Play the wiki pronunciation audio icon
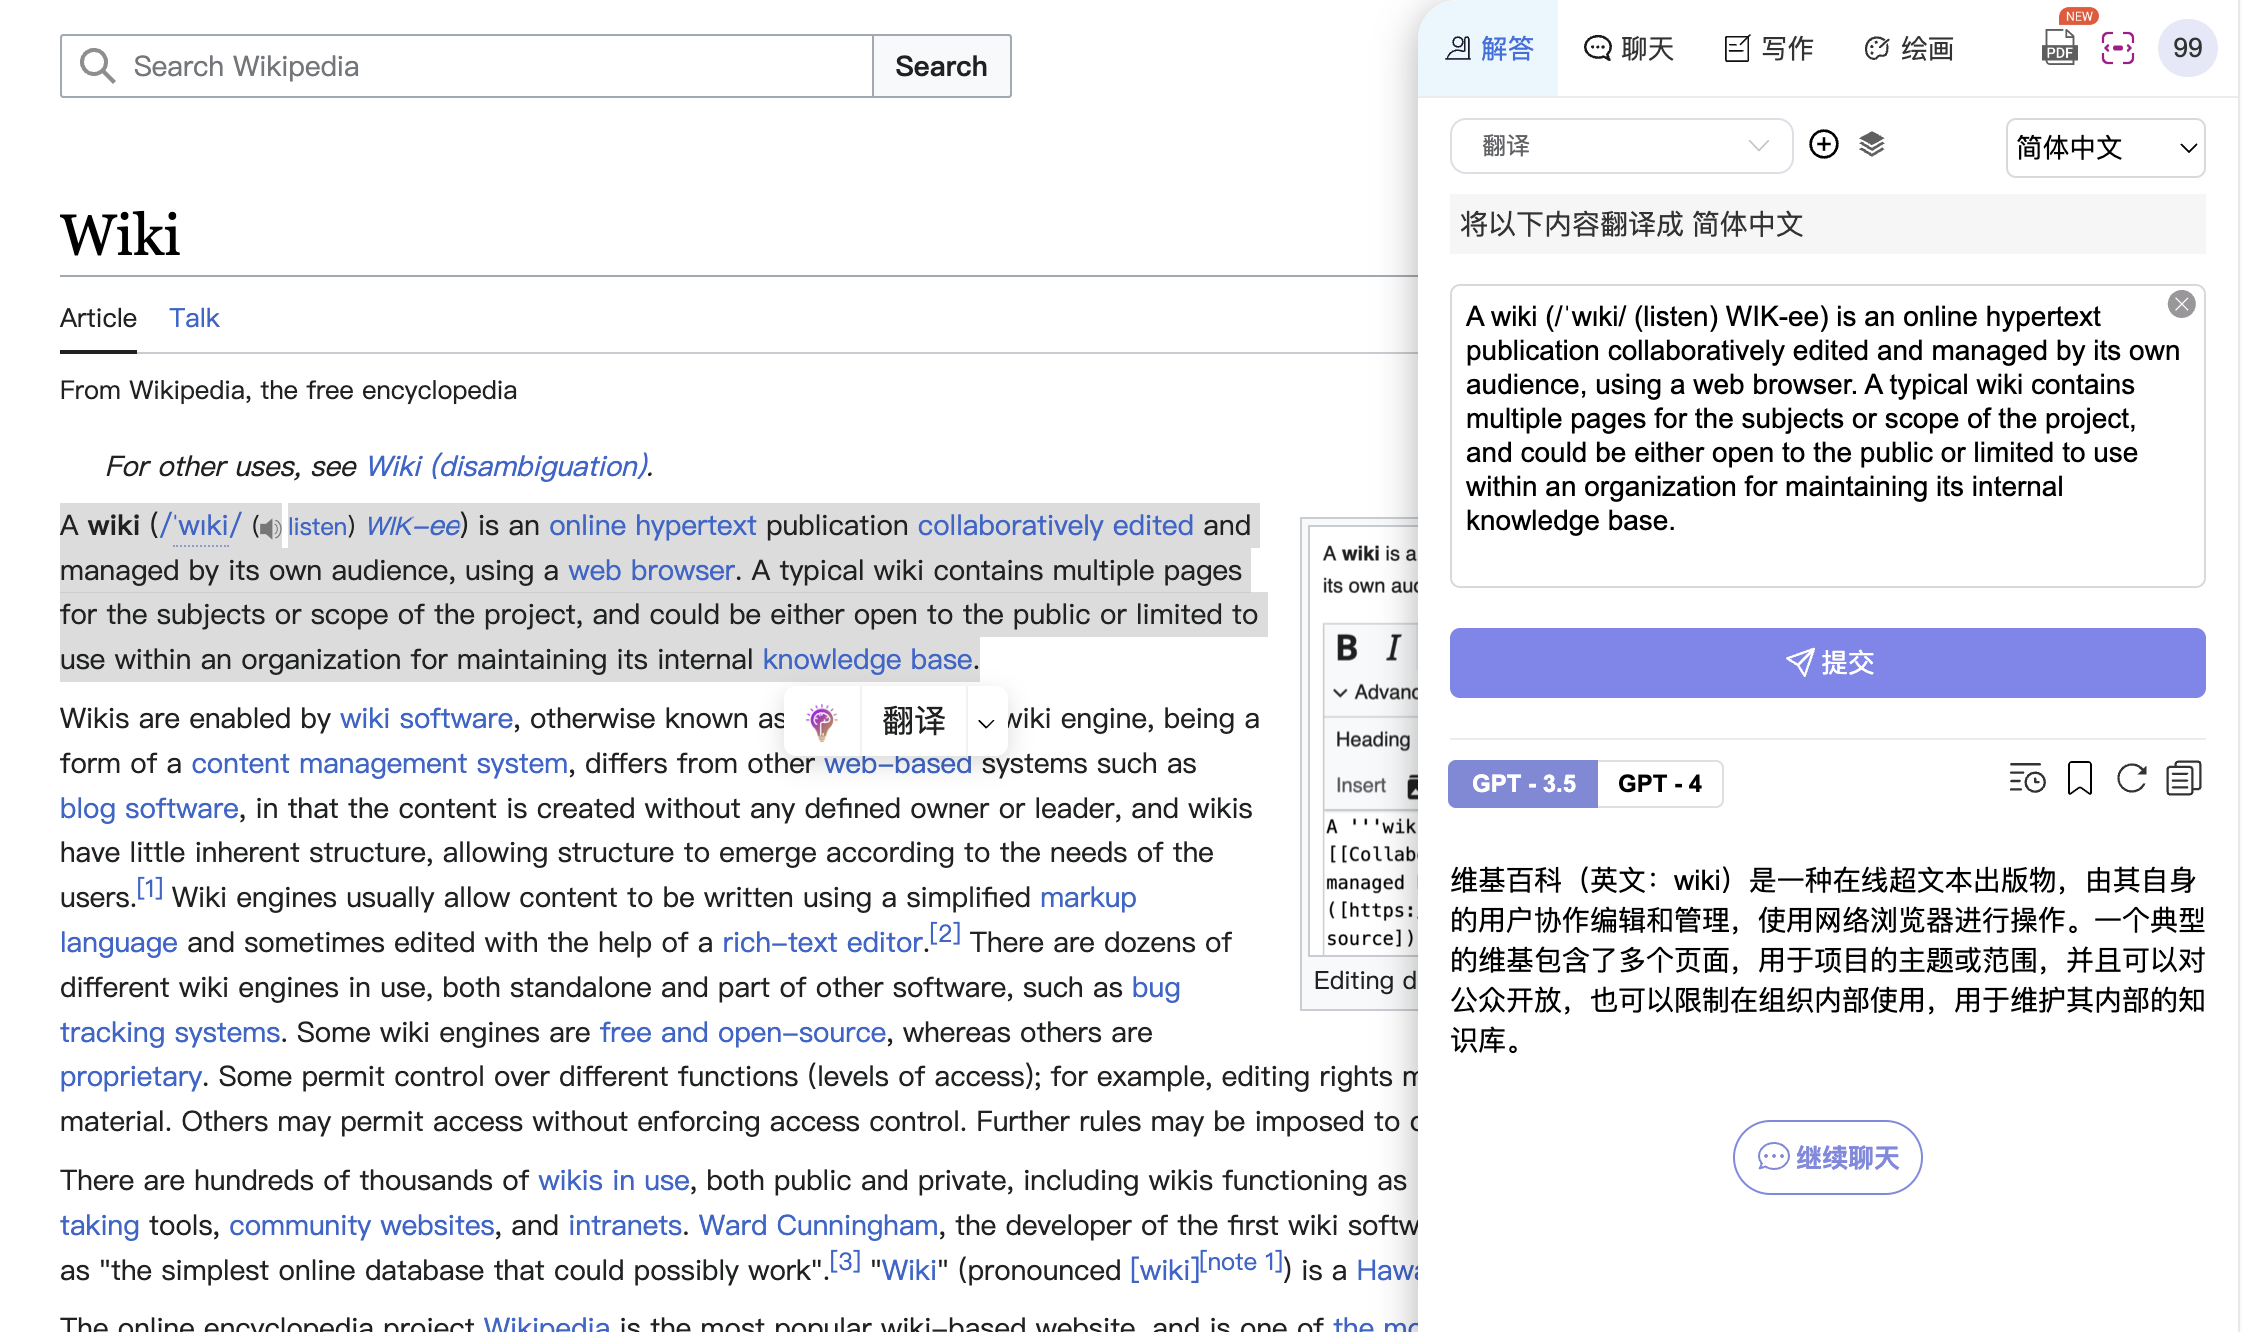Screen dimensions: 2242x1332 pyautogui.click(x=268, y=527)
